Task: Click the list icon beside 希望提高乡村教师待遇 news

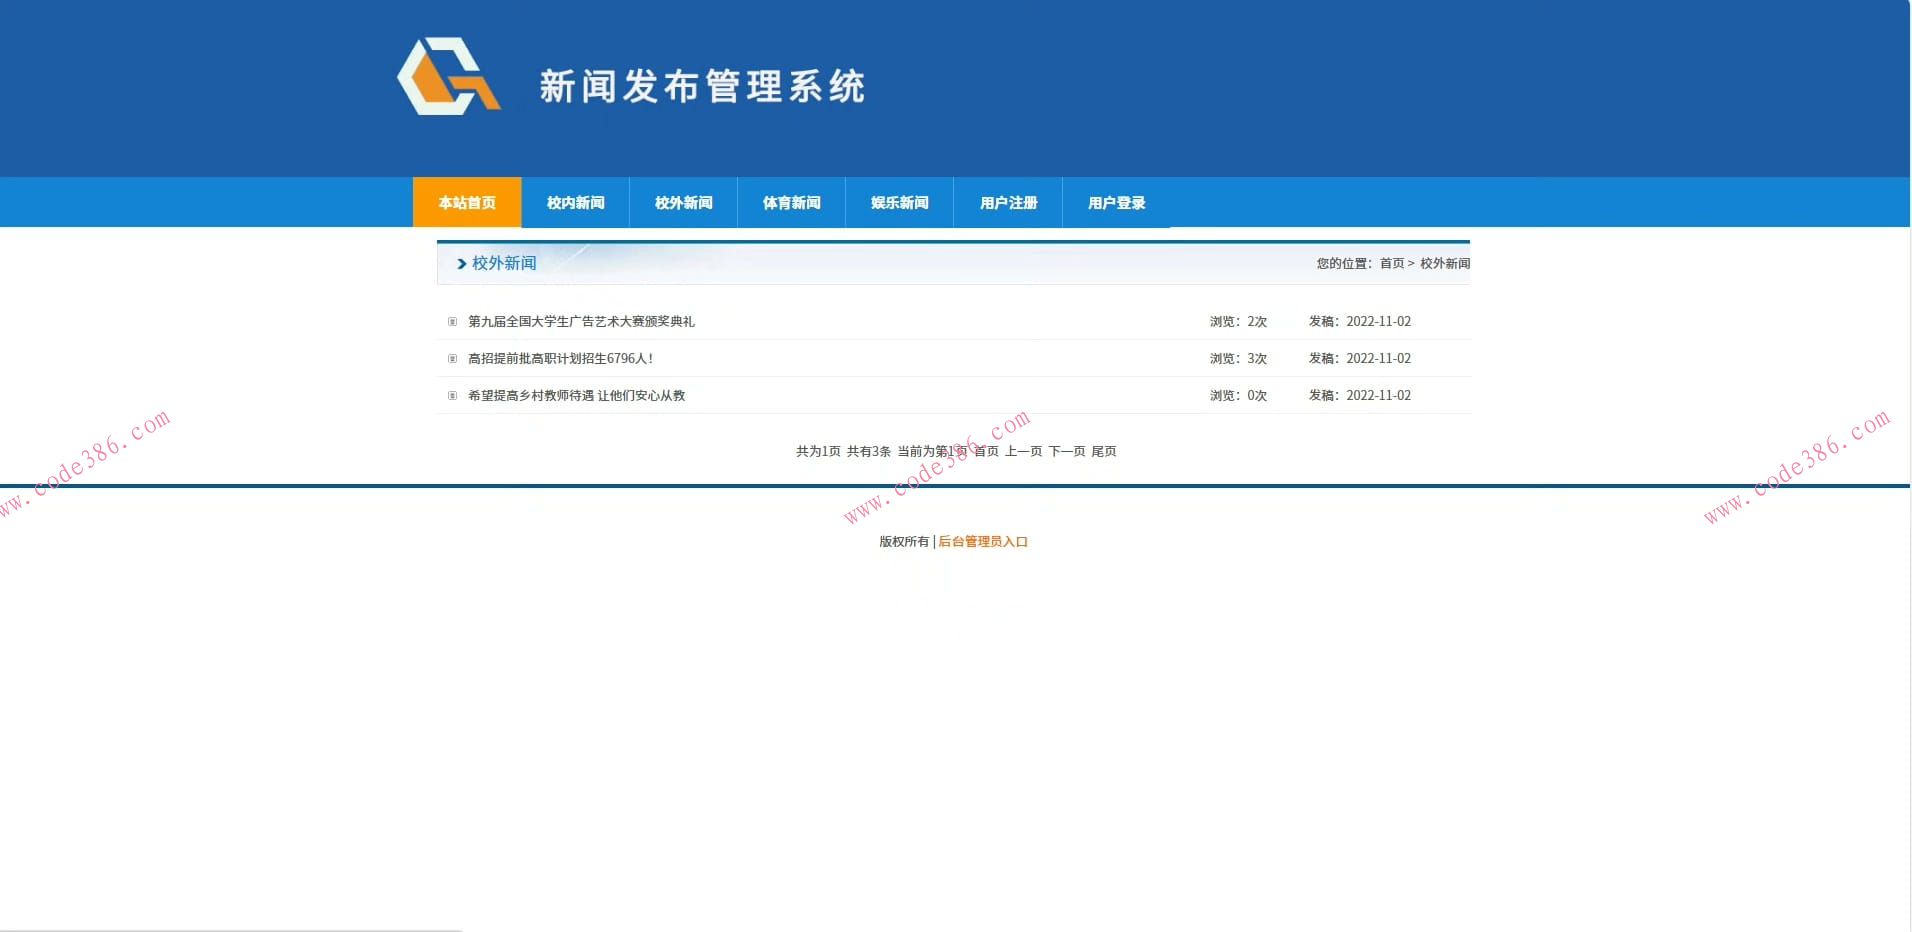Action: tap(453, 395)
